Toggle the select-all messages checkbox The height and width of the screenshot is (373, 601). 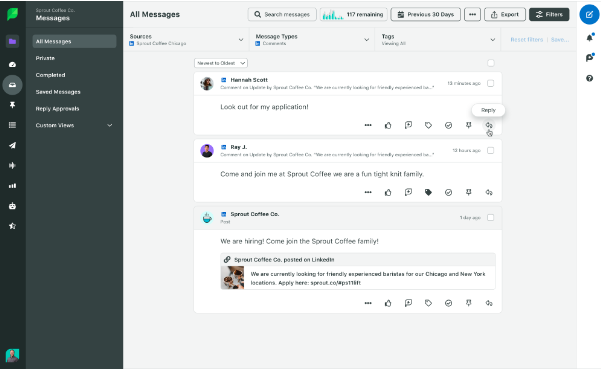pyautogui.click(x=490, y=63)
